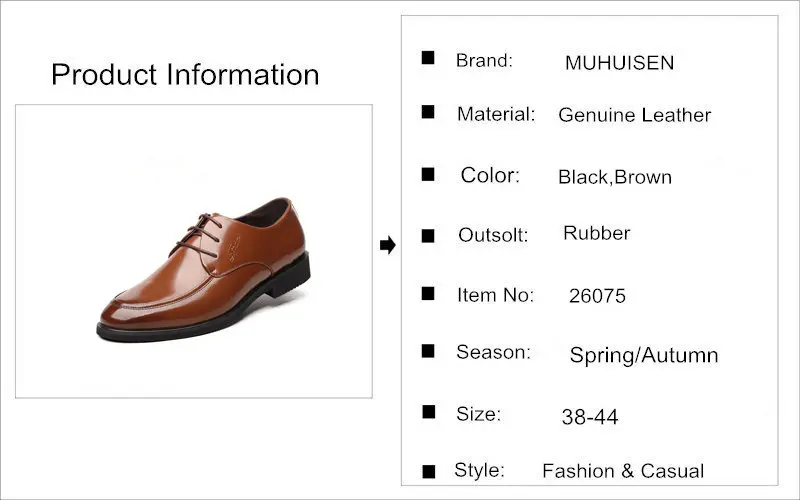
Task: Click the square bullet next to Brand
Action: (x=428, y=58)
